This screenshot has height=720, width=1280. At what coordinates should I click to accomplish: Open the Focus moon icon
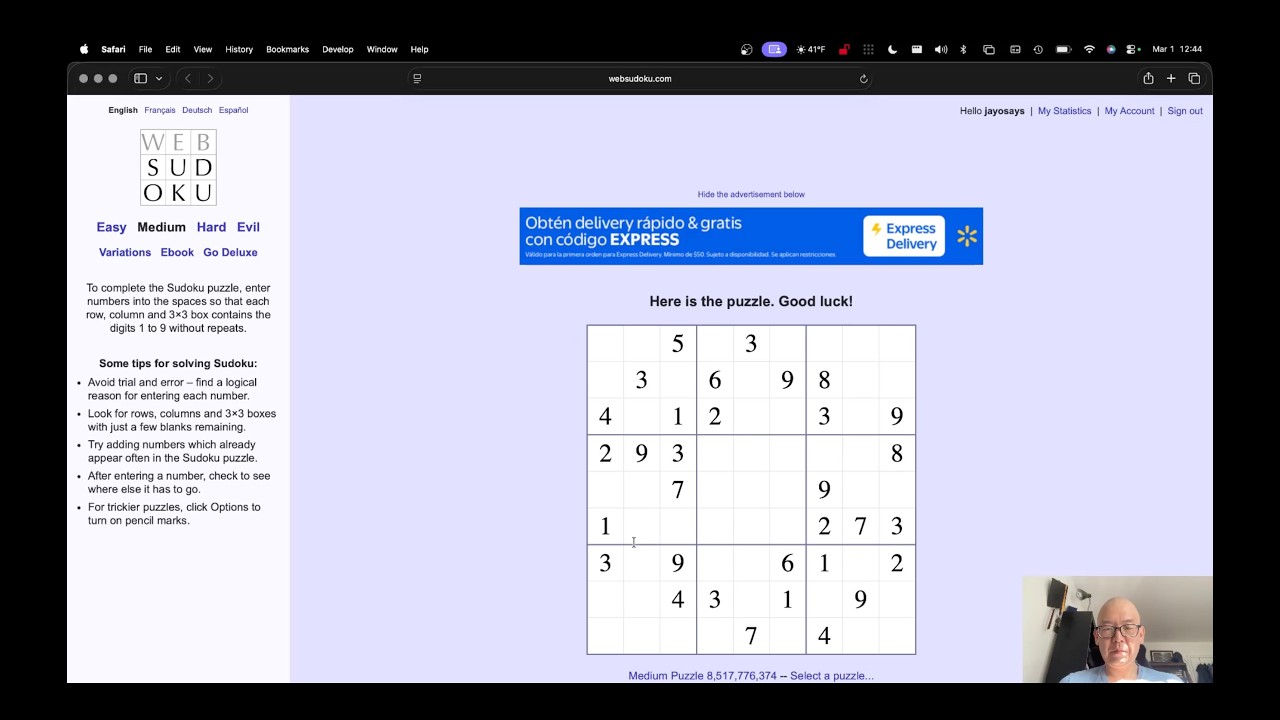coord(892,49)
